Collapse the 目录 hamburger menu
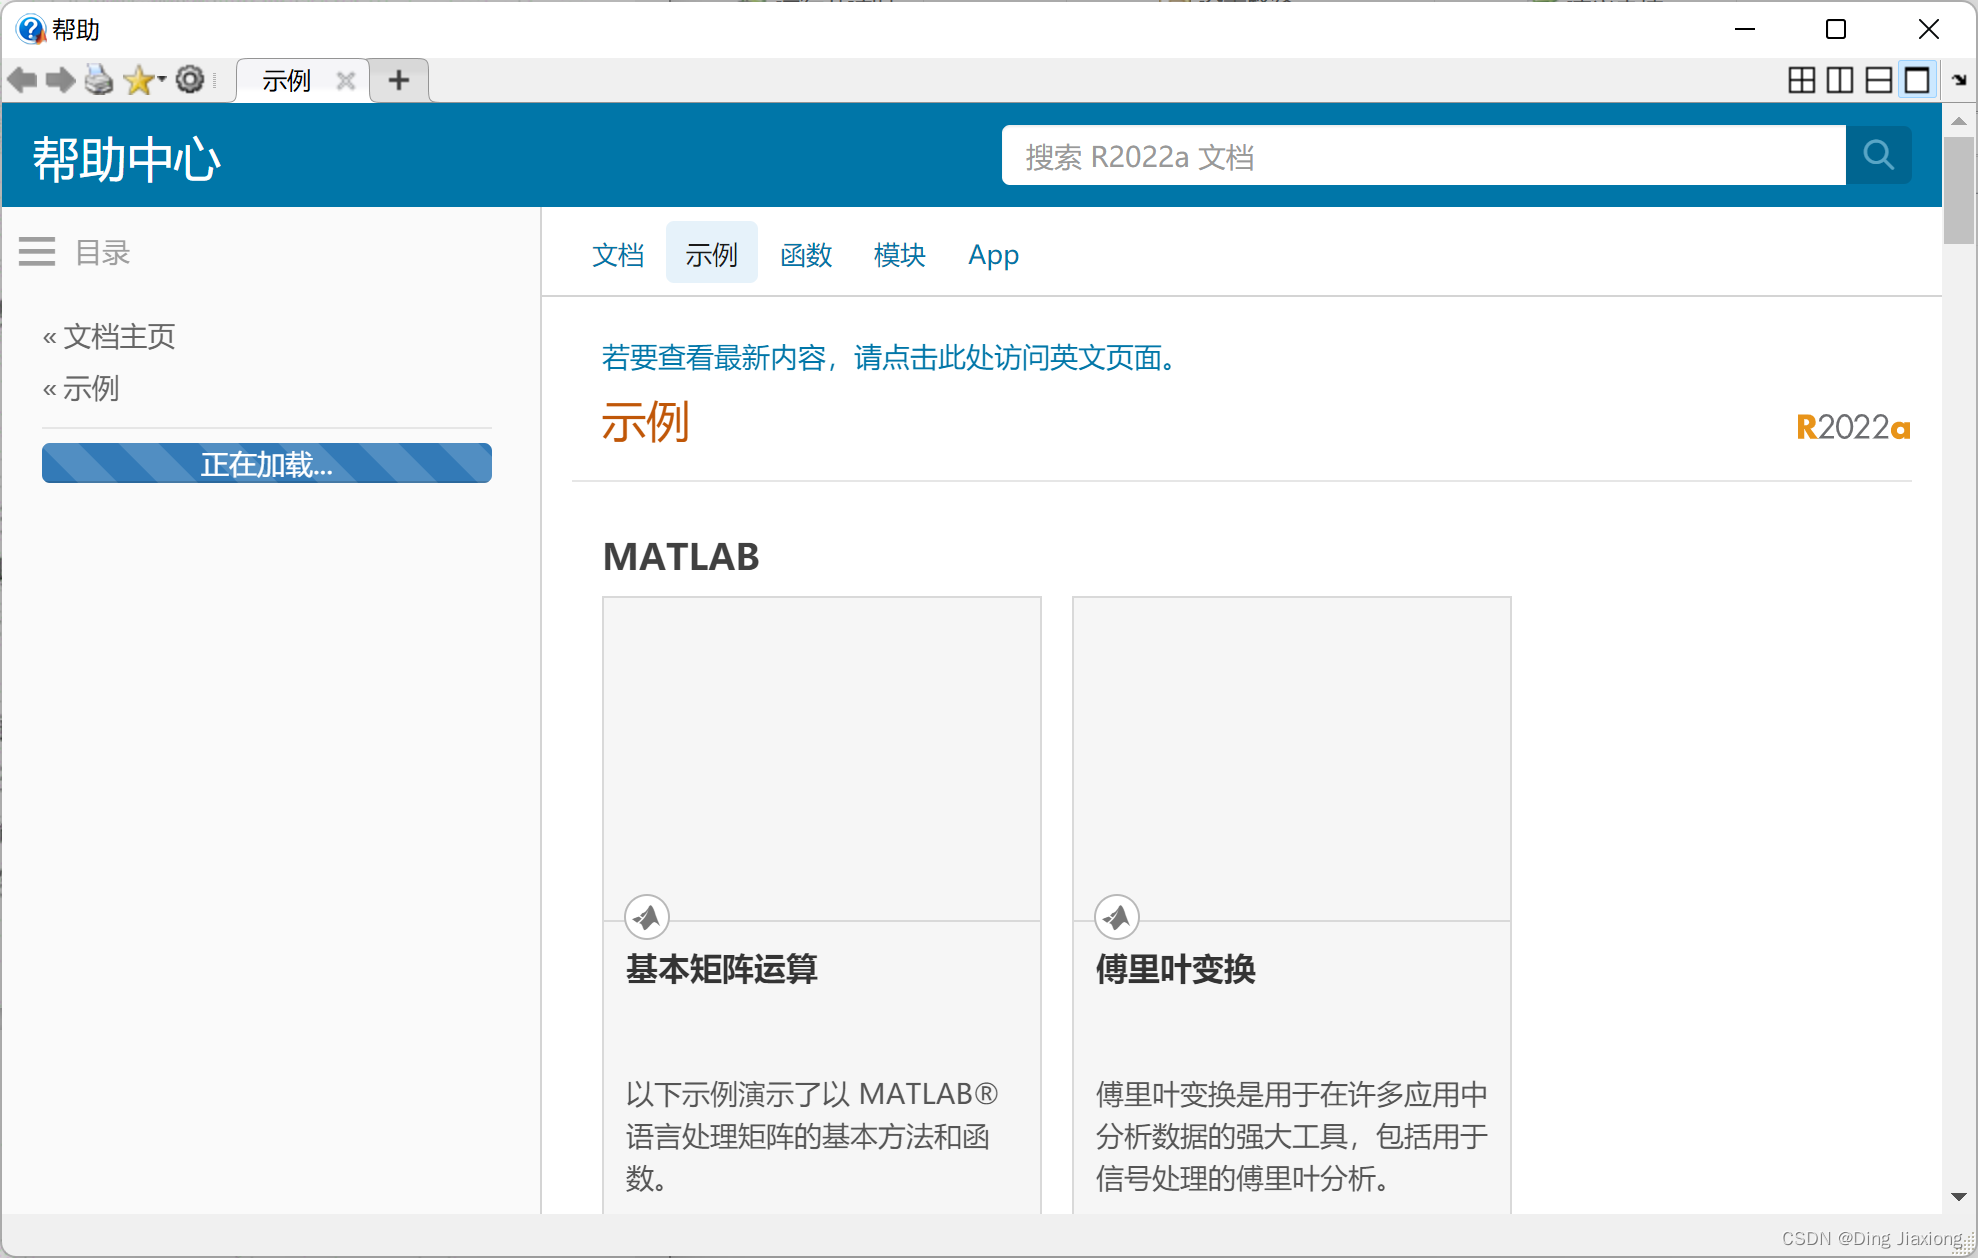1978x1258 pixels. coord(37,252)
